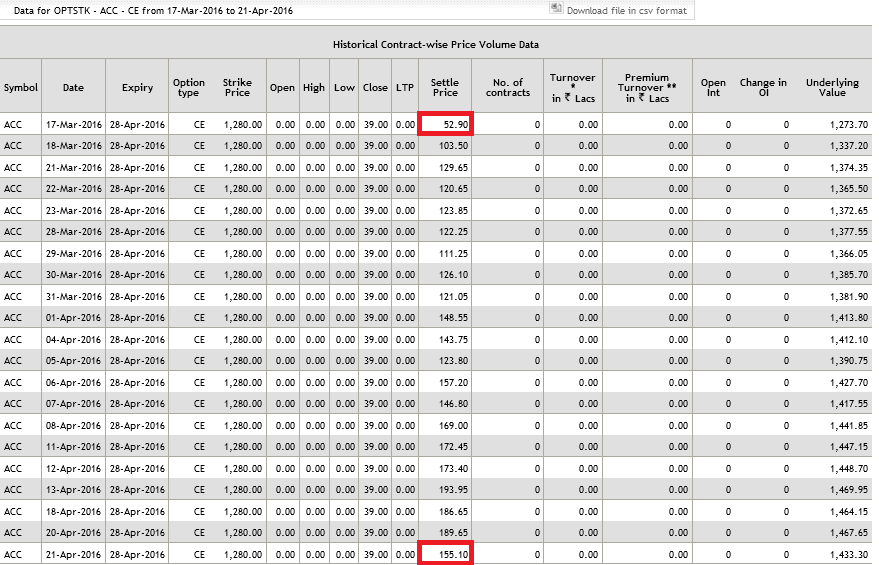The height and width of the screenshot is (565, 879).
Task: Click settle price 52.90
Action: 456,124
